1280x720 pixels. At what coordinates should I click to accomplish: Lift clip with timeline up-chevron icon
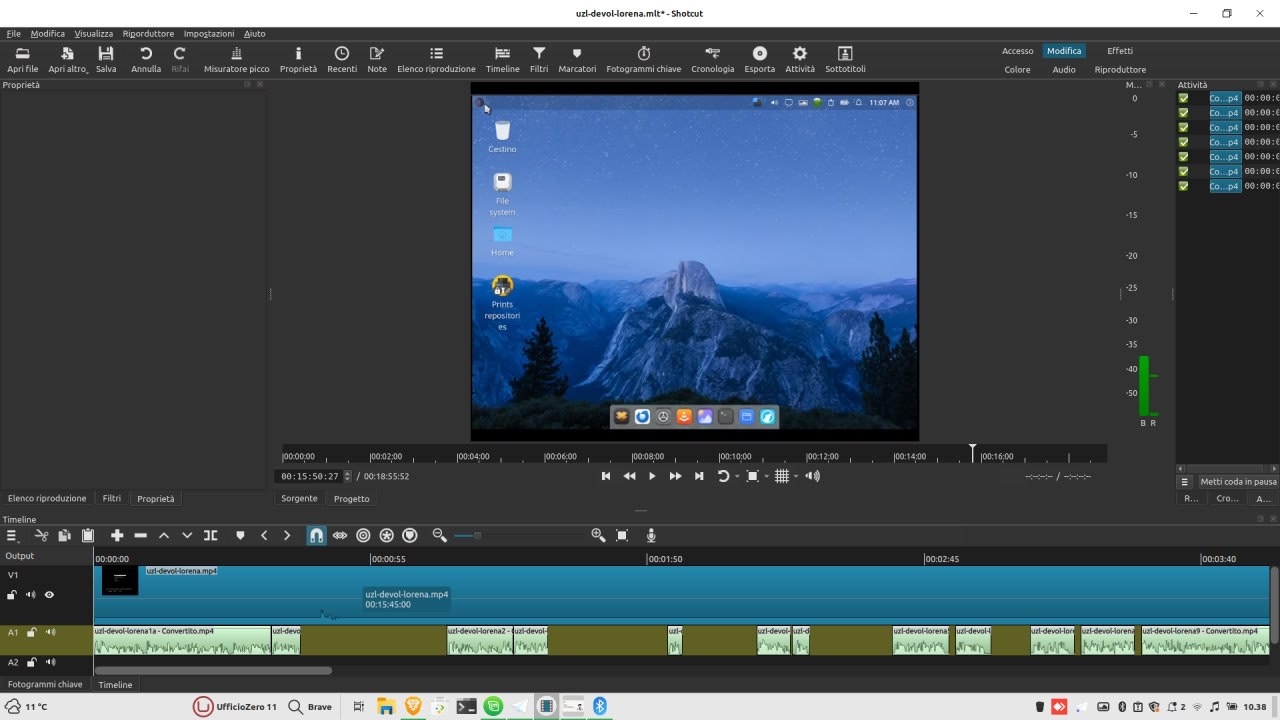tap(164, 536)
